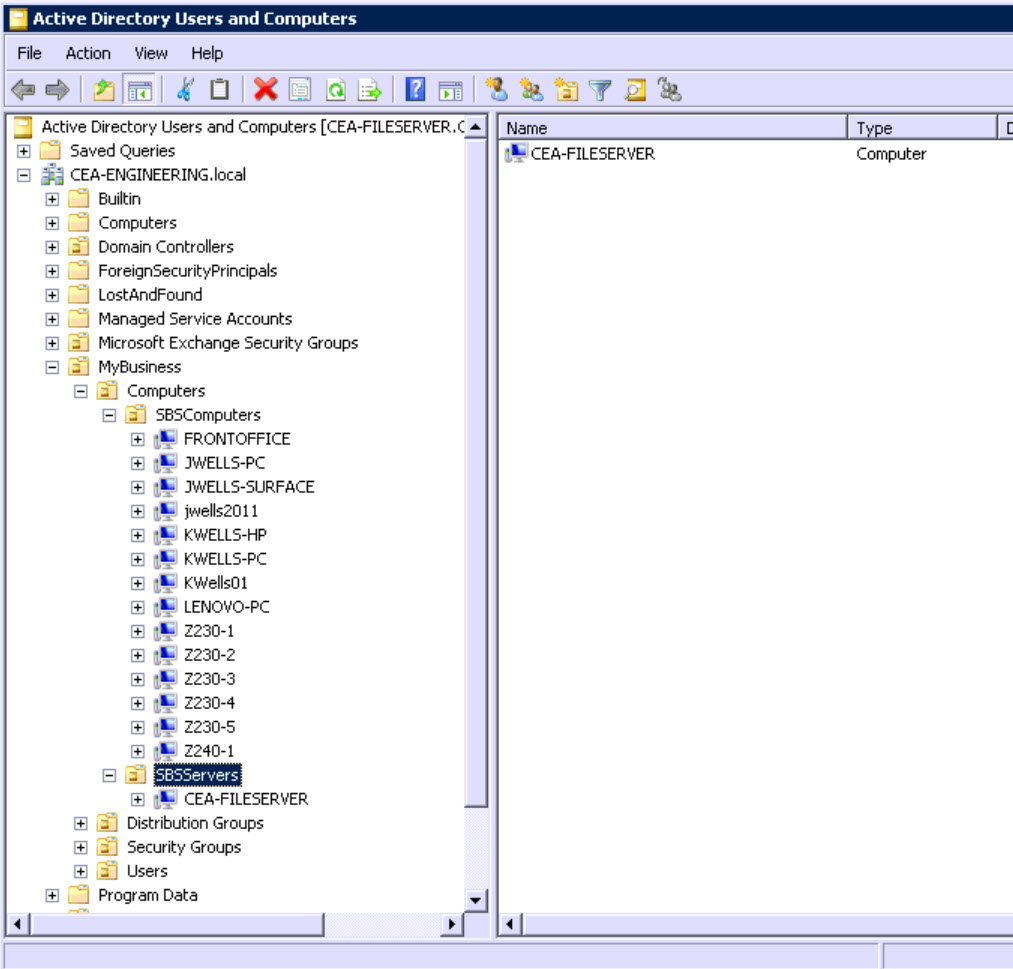
Task: Click the Export List toolbar icon
Action: pyautogui.click(x=370, y=90)
